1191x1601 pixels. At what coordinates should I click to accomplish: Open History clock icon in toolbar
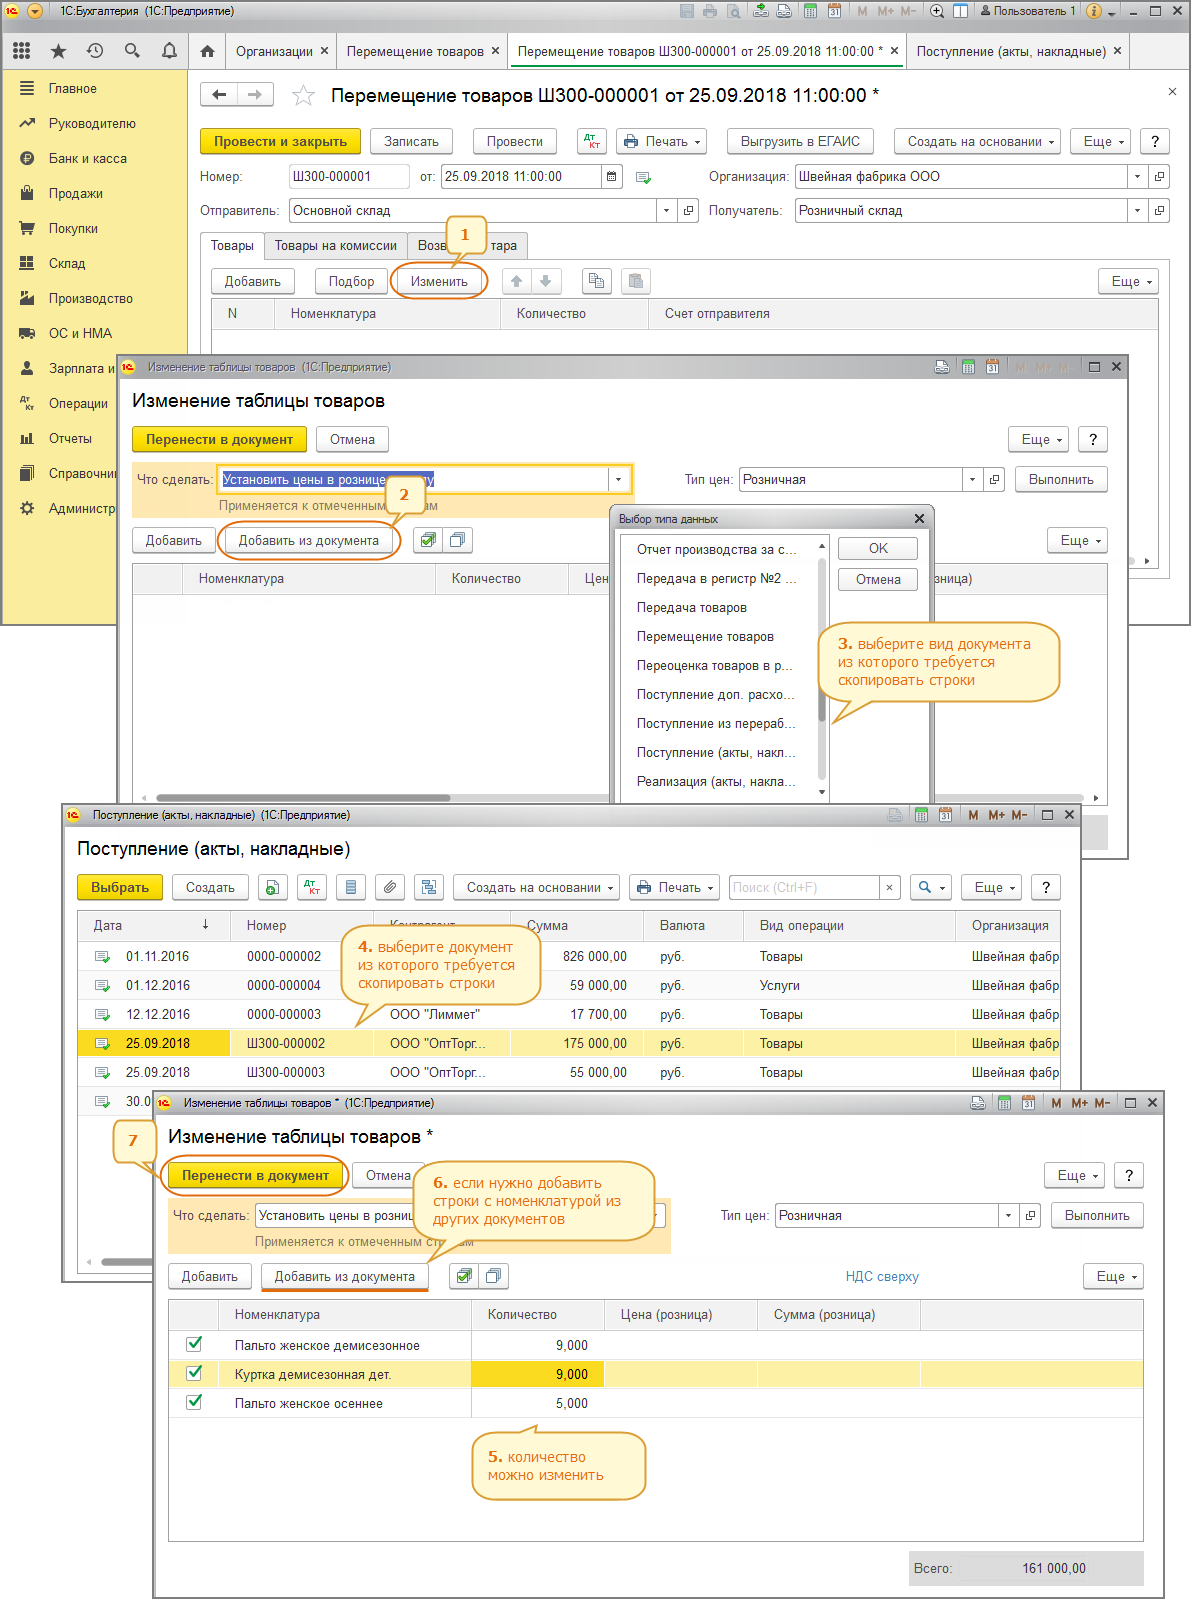tap(95, 51)
